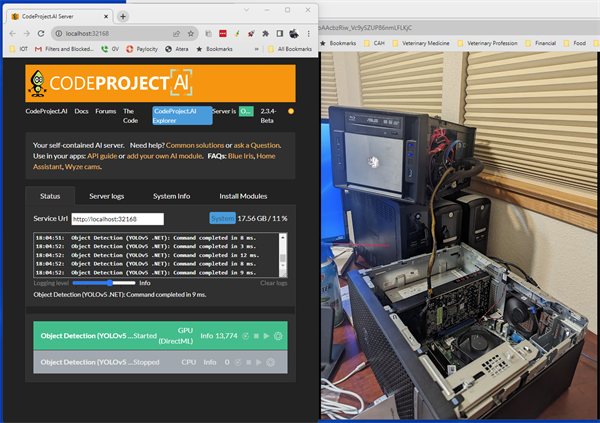The height and width of the screenshot is (423, 600).
Task: Click the rocket extension icon
Action: (x=251, y=34)
